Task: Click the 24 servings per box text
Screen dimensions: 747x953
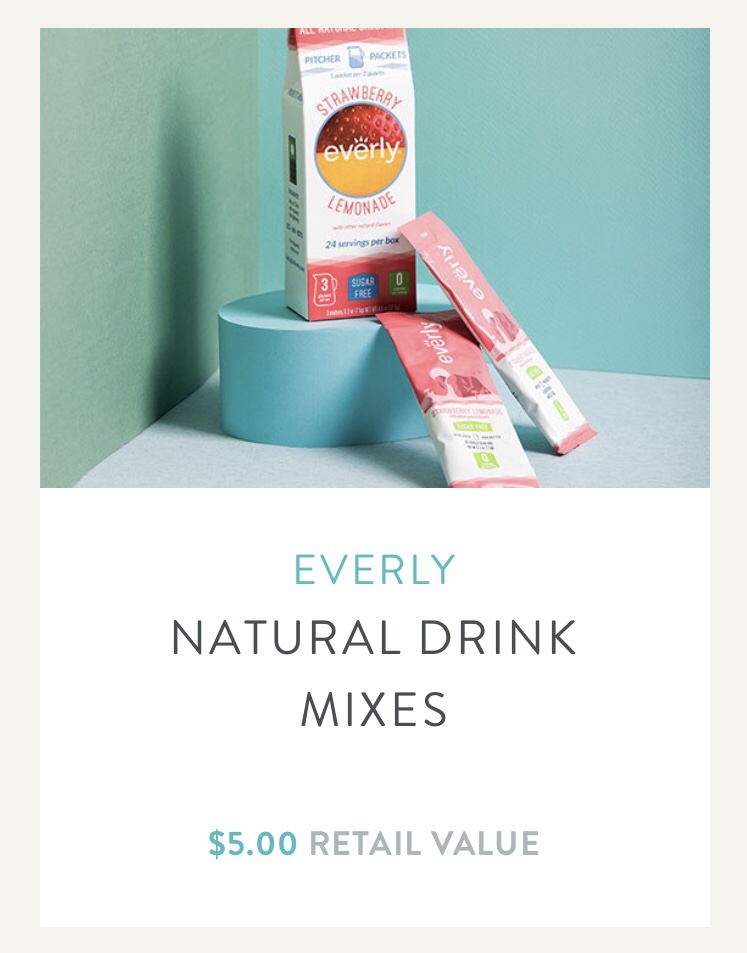Action: (x=362, y=243)
